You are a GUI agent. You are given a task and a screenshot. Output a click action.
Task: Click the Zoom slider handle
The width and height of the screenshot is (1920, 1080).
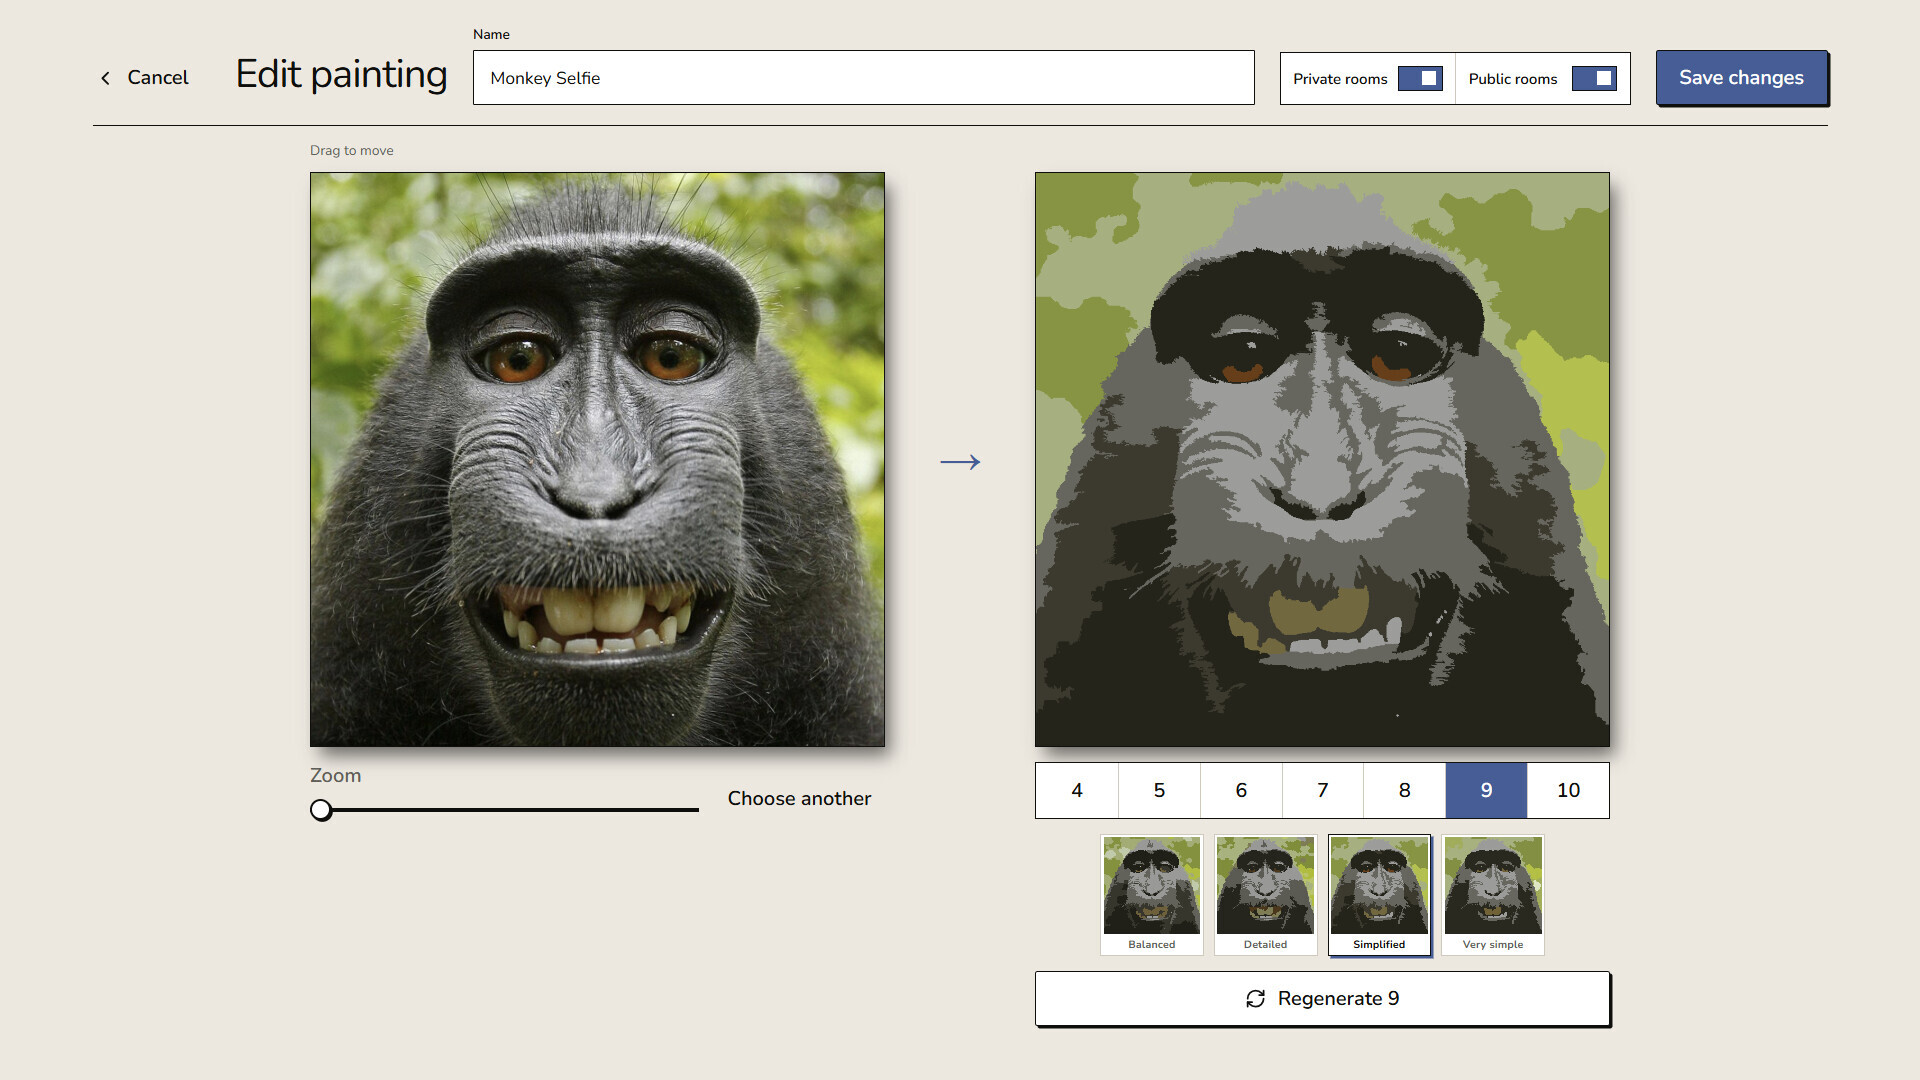tap(321, 810)
